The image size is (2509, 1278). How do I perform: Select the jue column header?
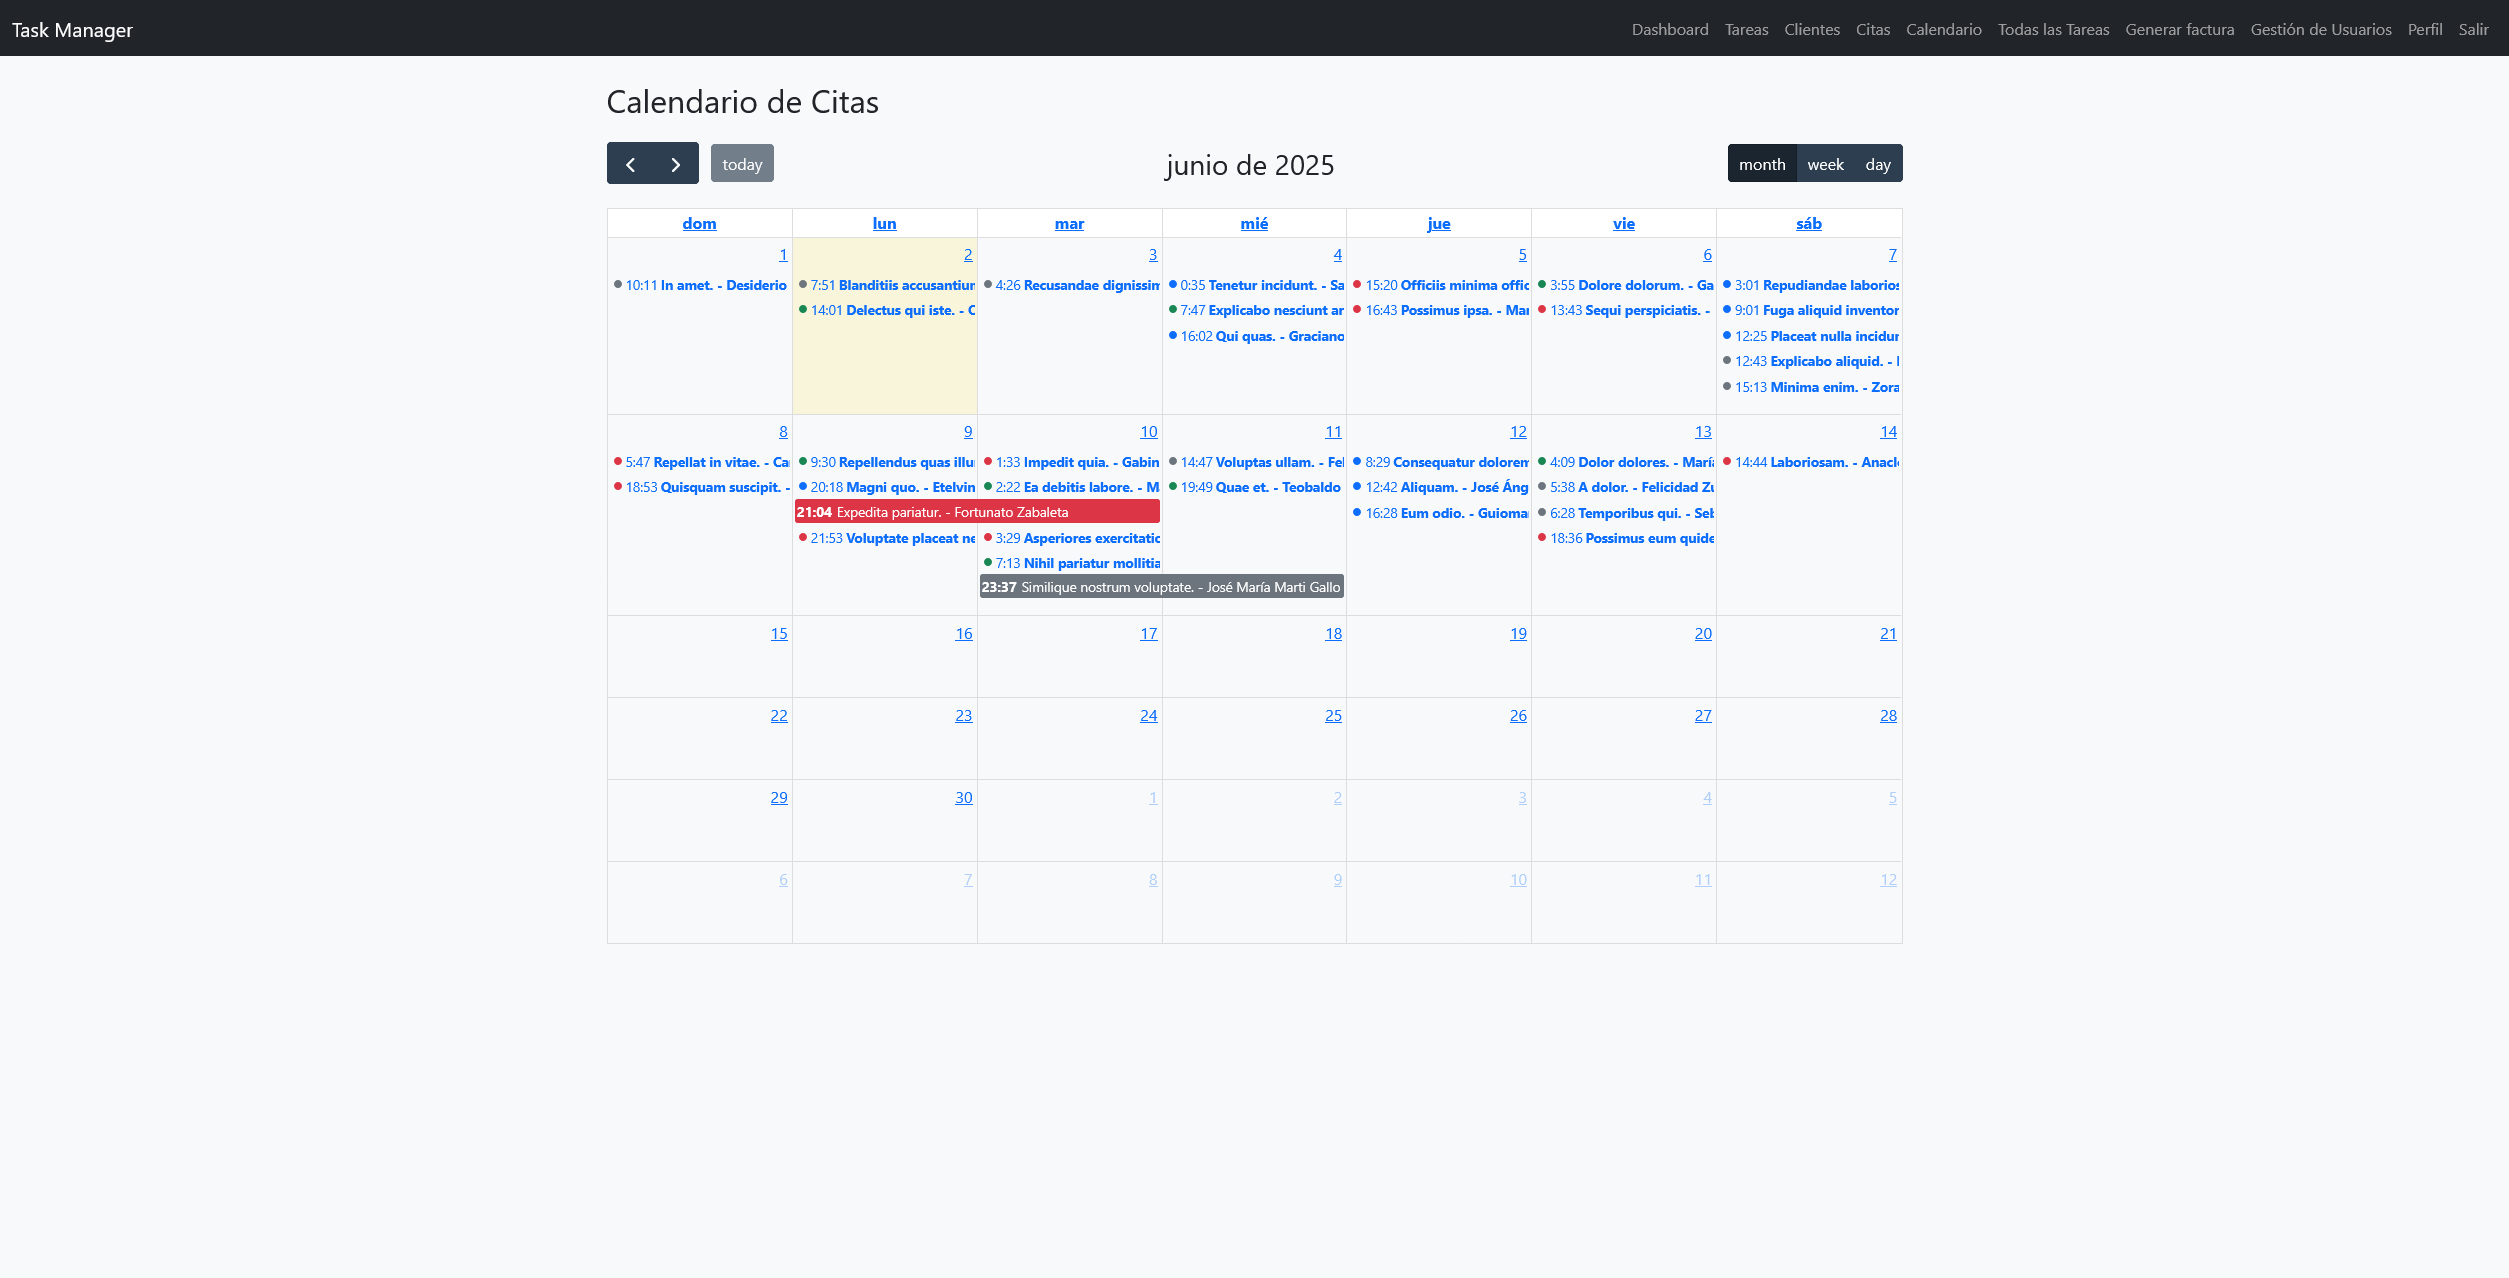[1439, 224]
